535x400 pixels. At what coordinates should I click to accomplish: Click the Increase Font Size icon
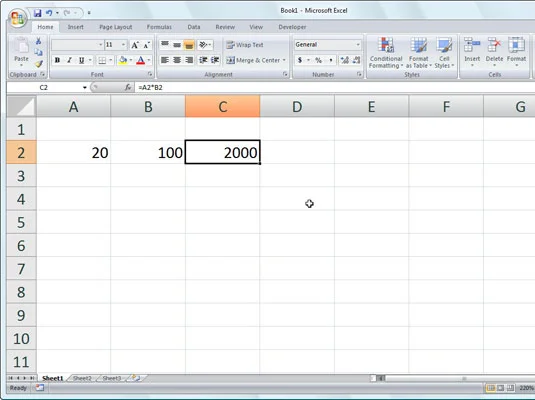coord(135,45)
